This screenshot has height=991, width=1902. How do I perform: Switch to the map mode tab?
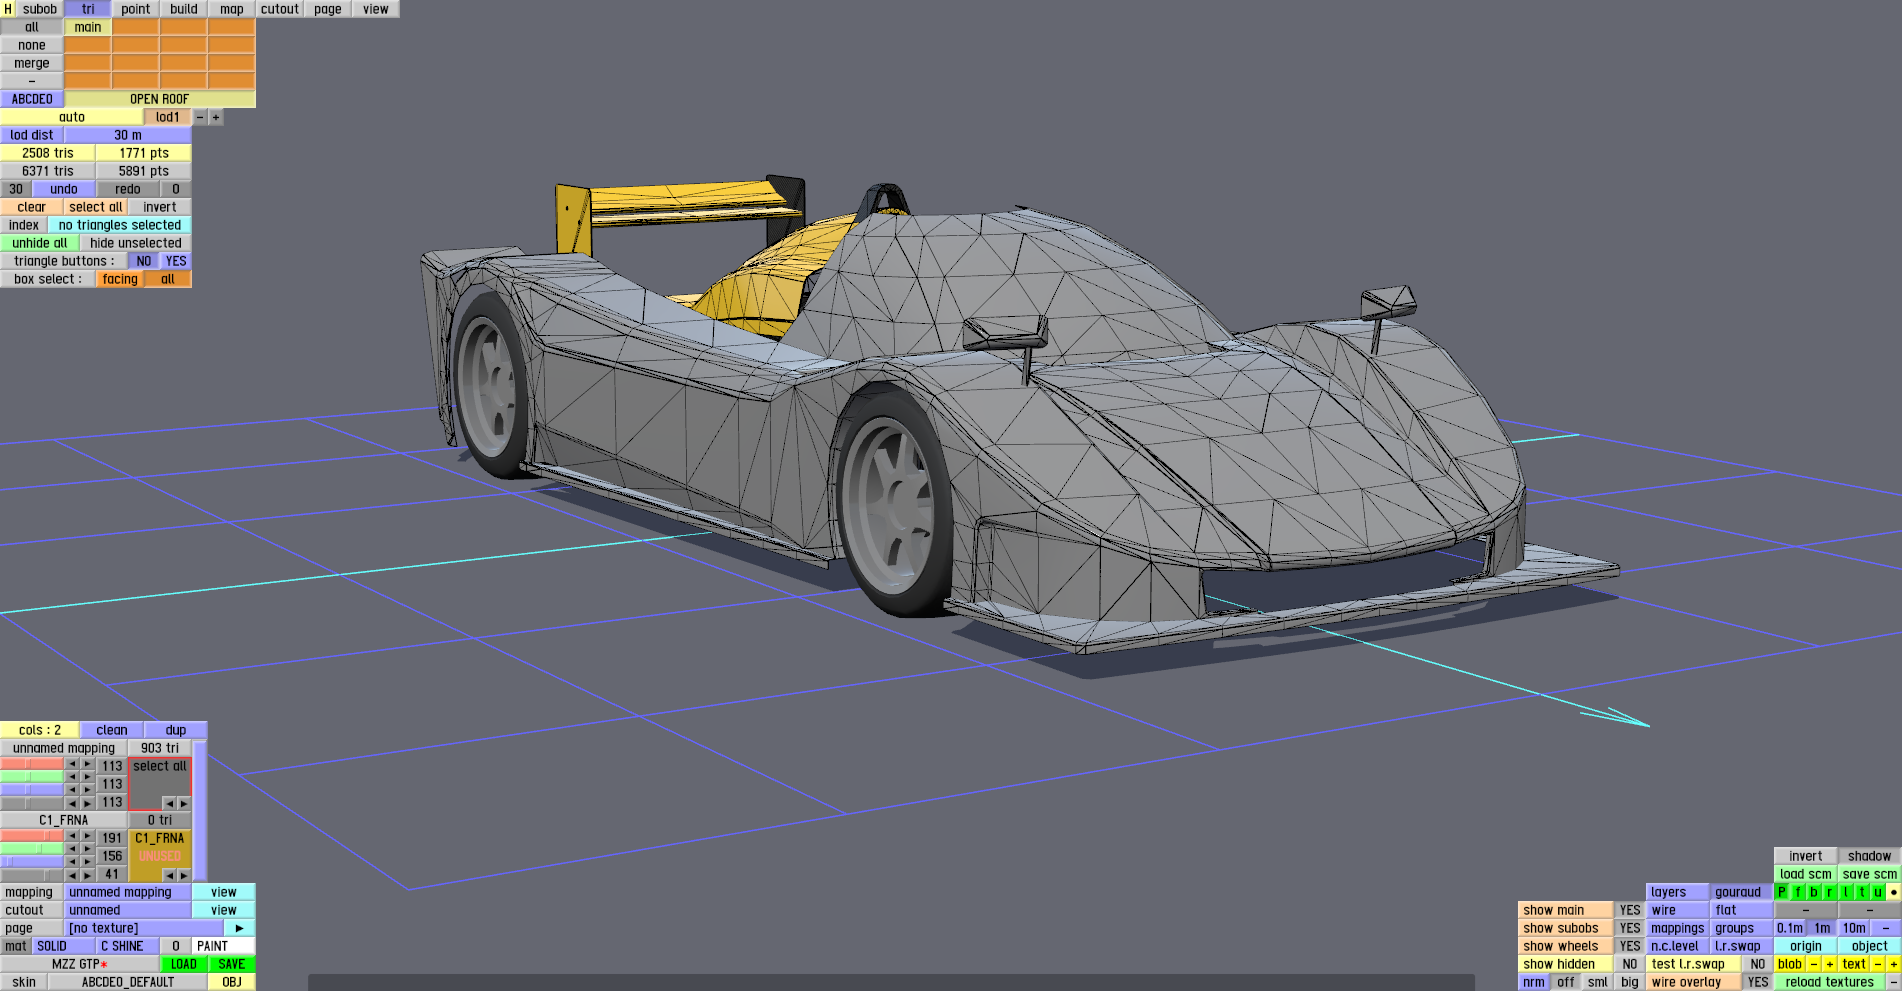point(232,9)
